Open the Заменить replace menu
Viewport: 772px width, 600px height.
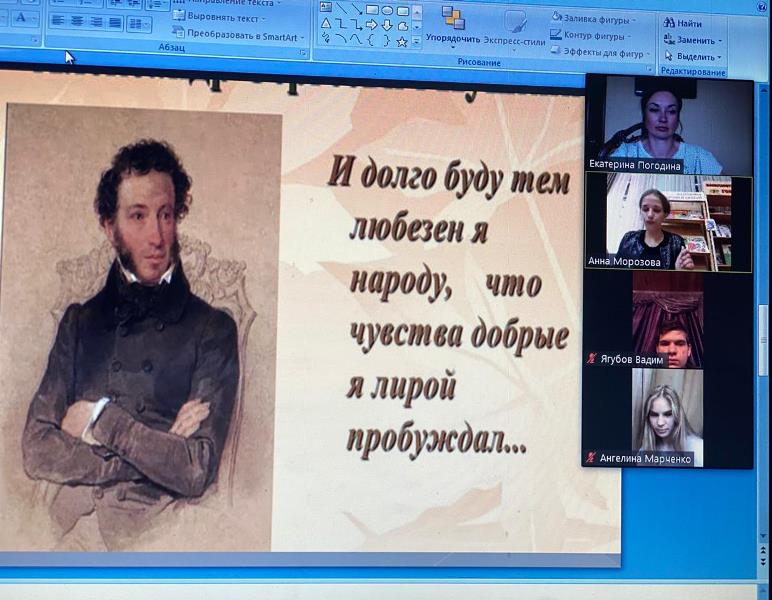[x=695, y=40]
